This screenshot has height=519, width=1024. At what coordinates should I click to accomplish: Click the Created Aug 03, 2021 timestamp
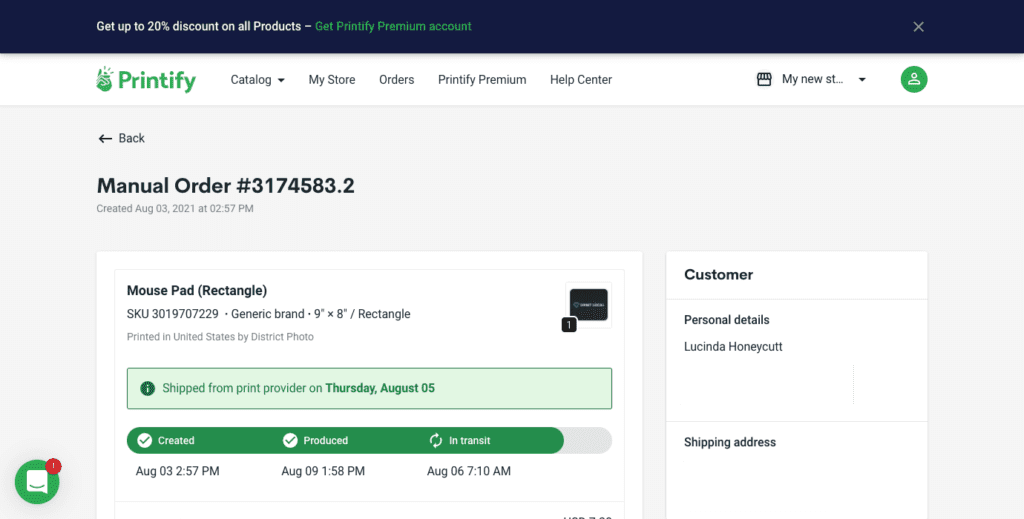[x=175, y=209]
